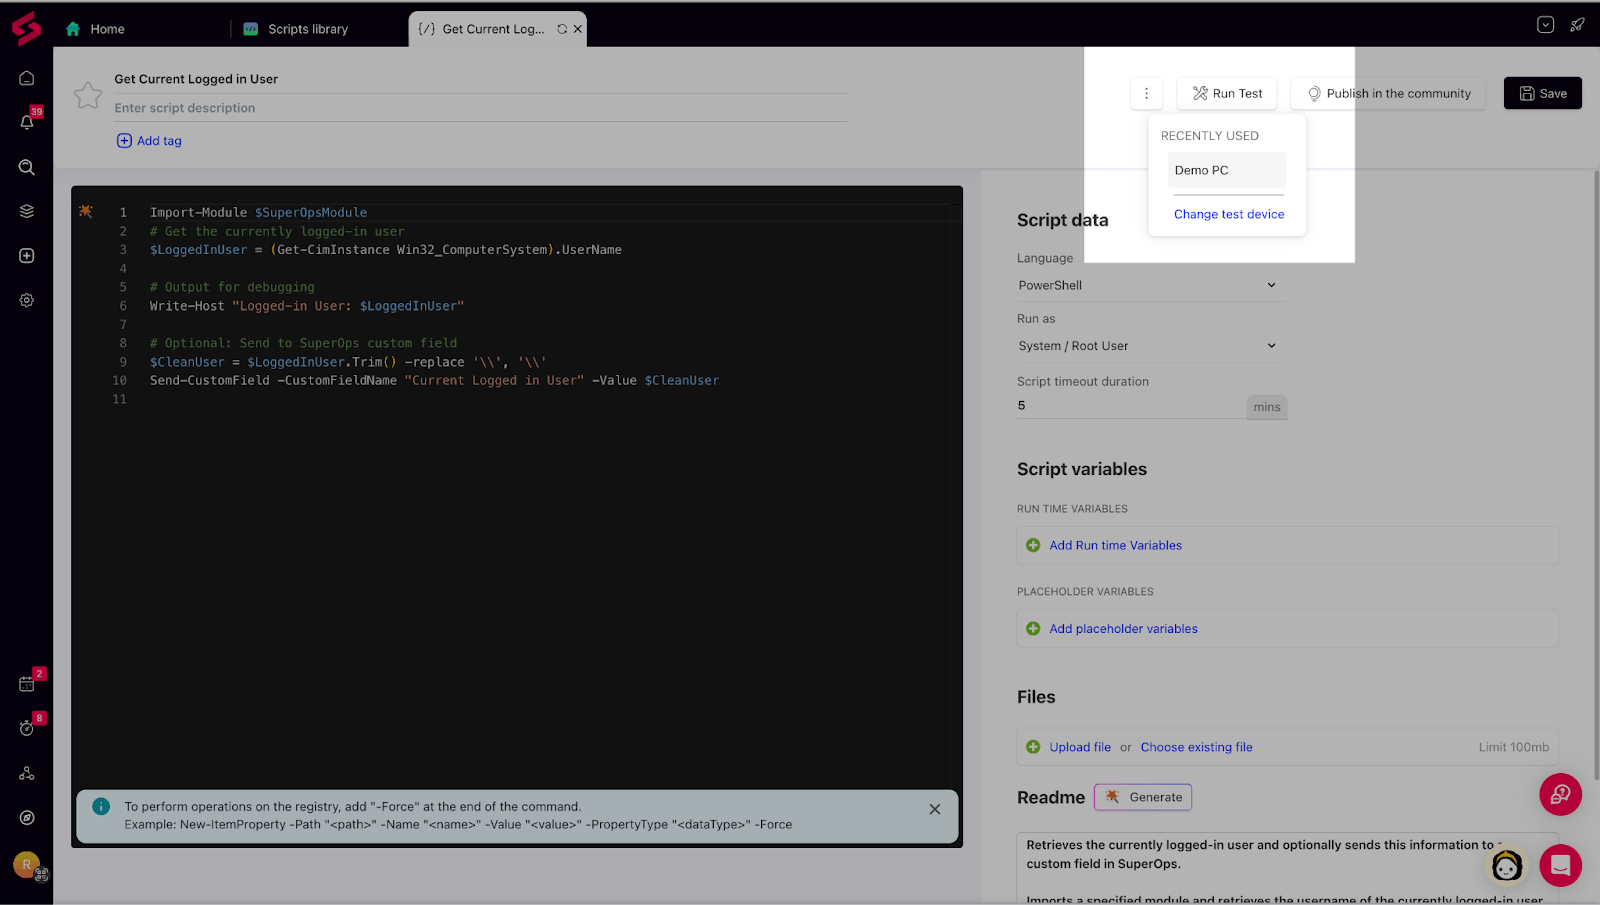This screenshot has width=1600, height=905.
Task: Open timer icon with badge 8
Action: [x=27, y=728]
